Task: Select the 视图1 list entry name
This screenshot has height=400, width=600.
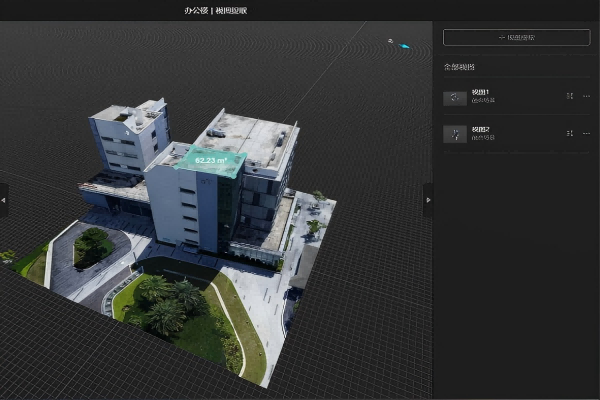Action: coord(481,92)
